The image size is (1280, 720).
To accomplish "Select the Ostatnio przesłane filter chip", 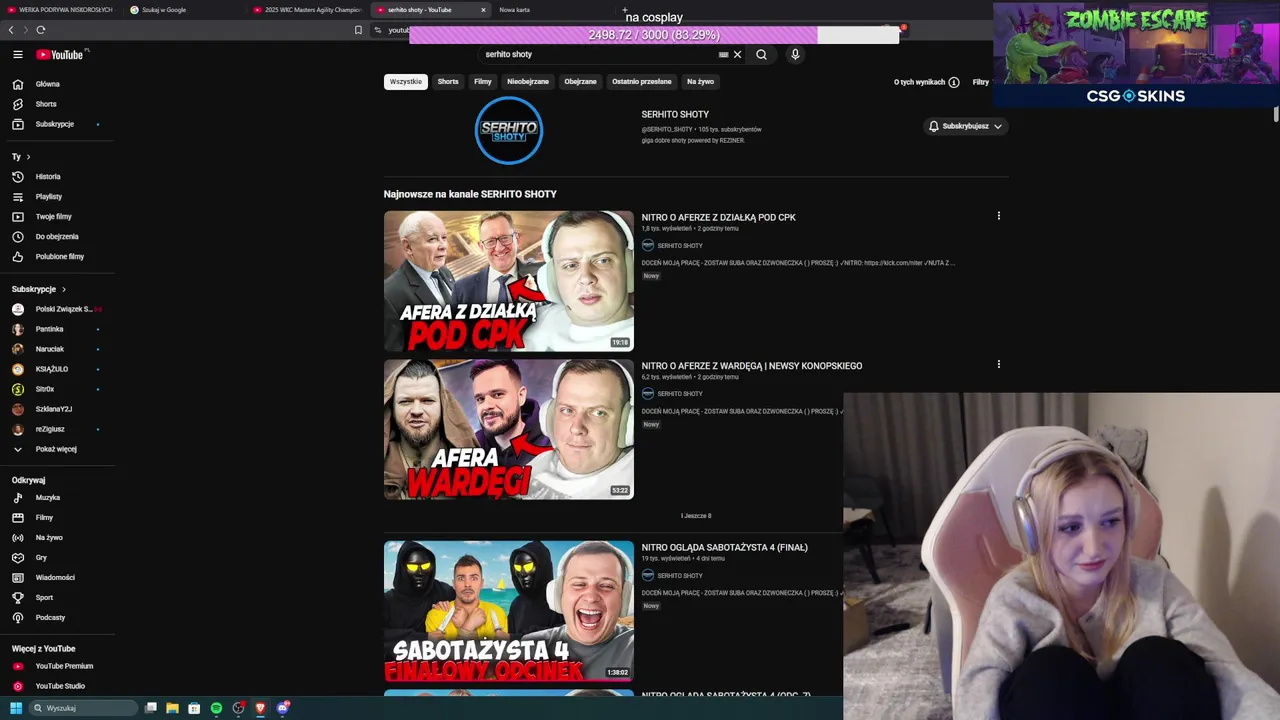I will pos(642,82).
